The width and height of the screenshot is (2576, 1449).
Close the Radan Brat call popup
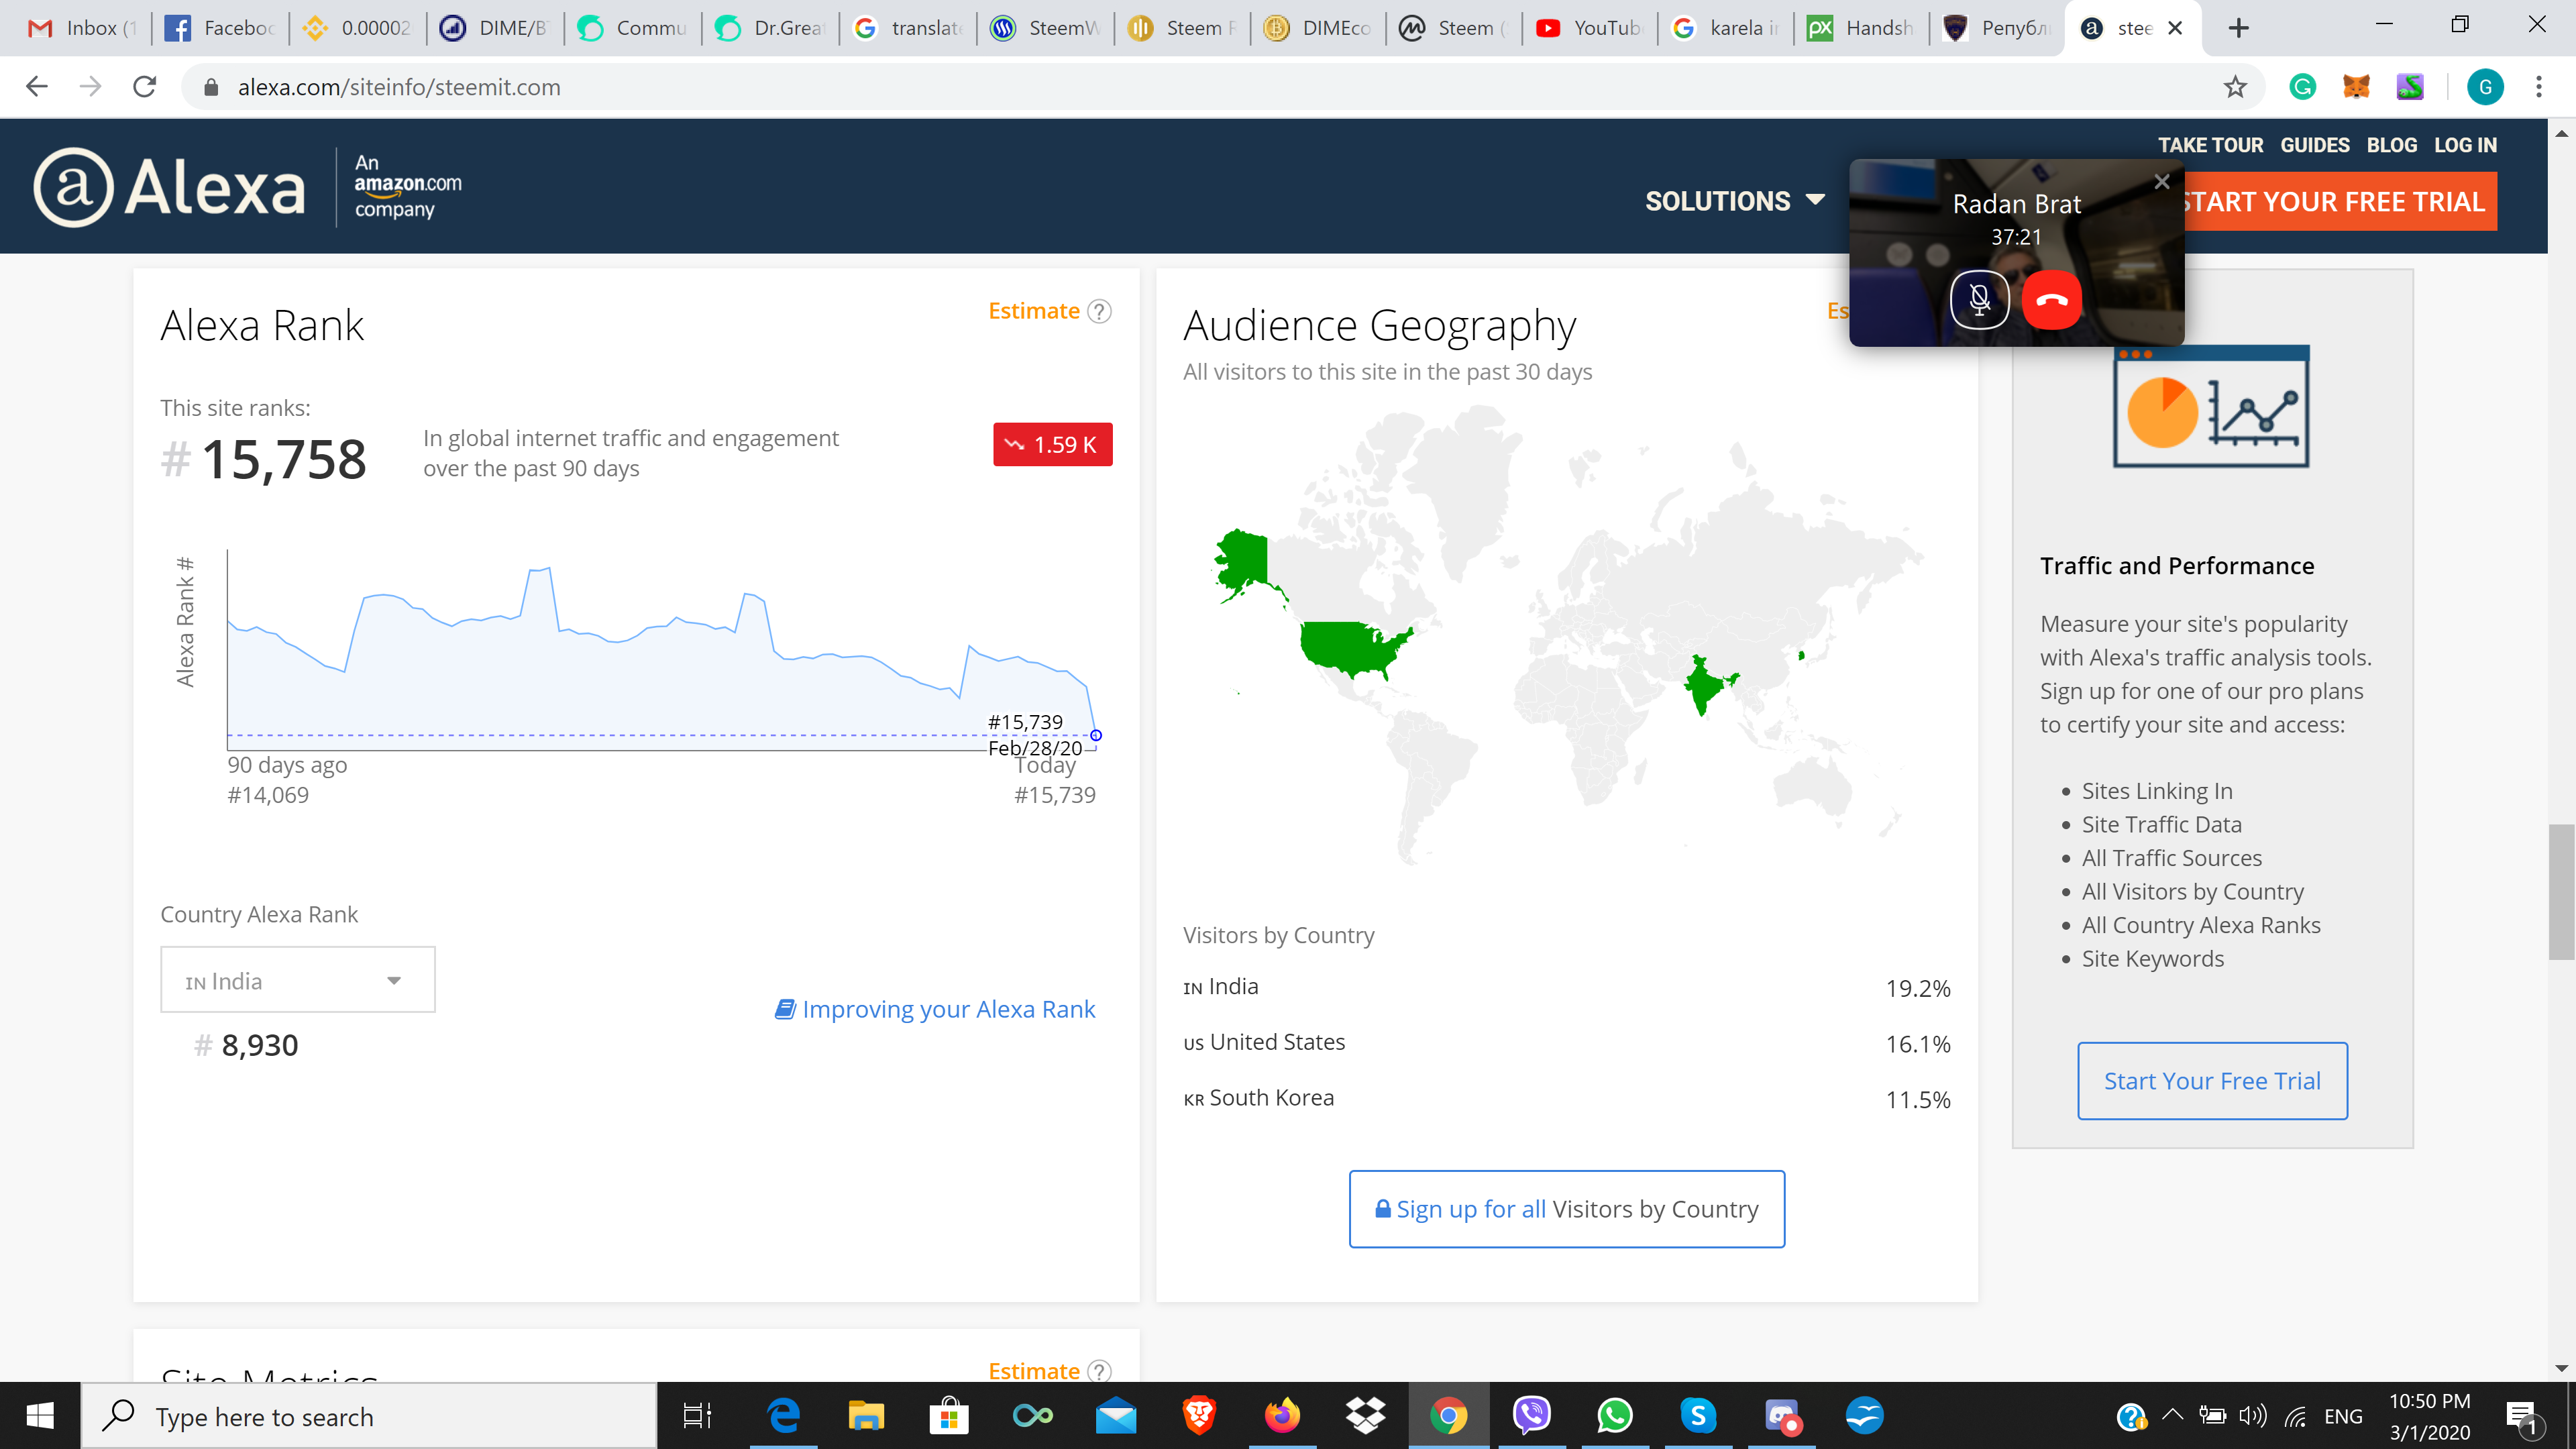point(2161,181)
